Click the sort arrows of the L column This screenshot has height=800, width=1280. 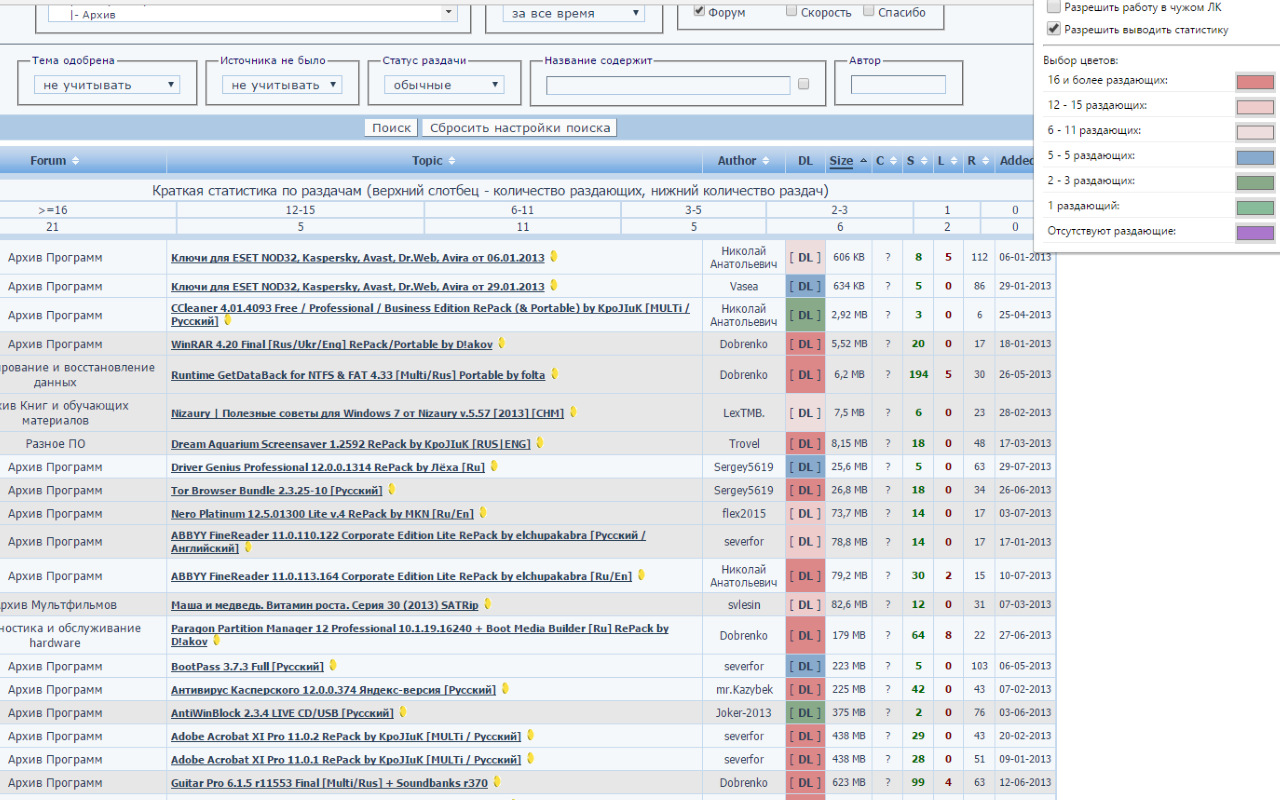(953, 161)
